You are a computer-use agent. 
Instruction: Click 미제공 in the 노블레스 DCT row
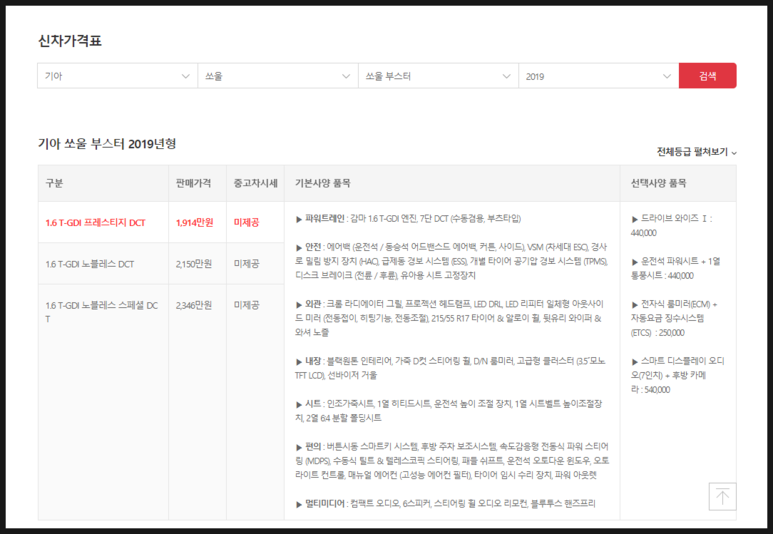tap(246, 264)
